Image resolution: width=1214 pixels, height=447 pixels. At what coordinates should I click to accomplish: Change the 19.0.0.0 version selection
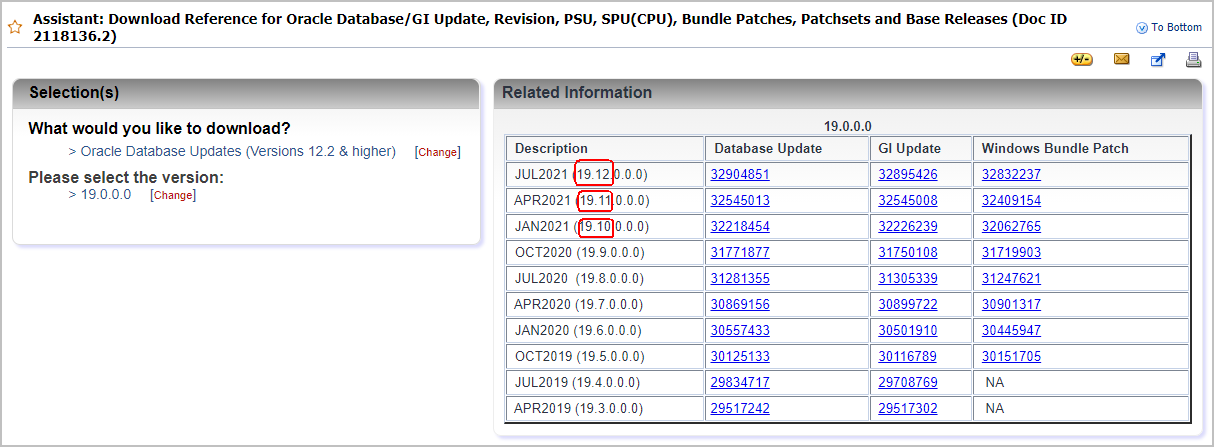coord(173,195)
